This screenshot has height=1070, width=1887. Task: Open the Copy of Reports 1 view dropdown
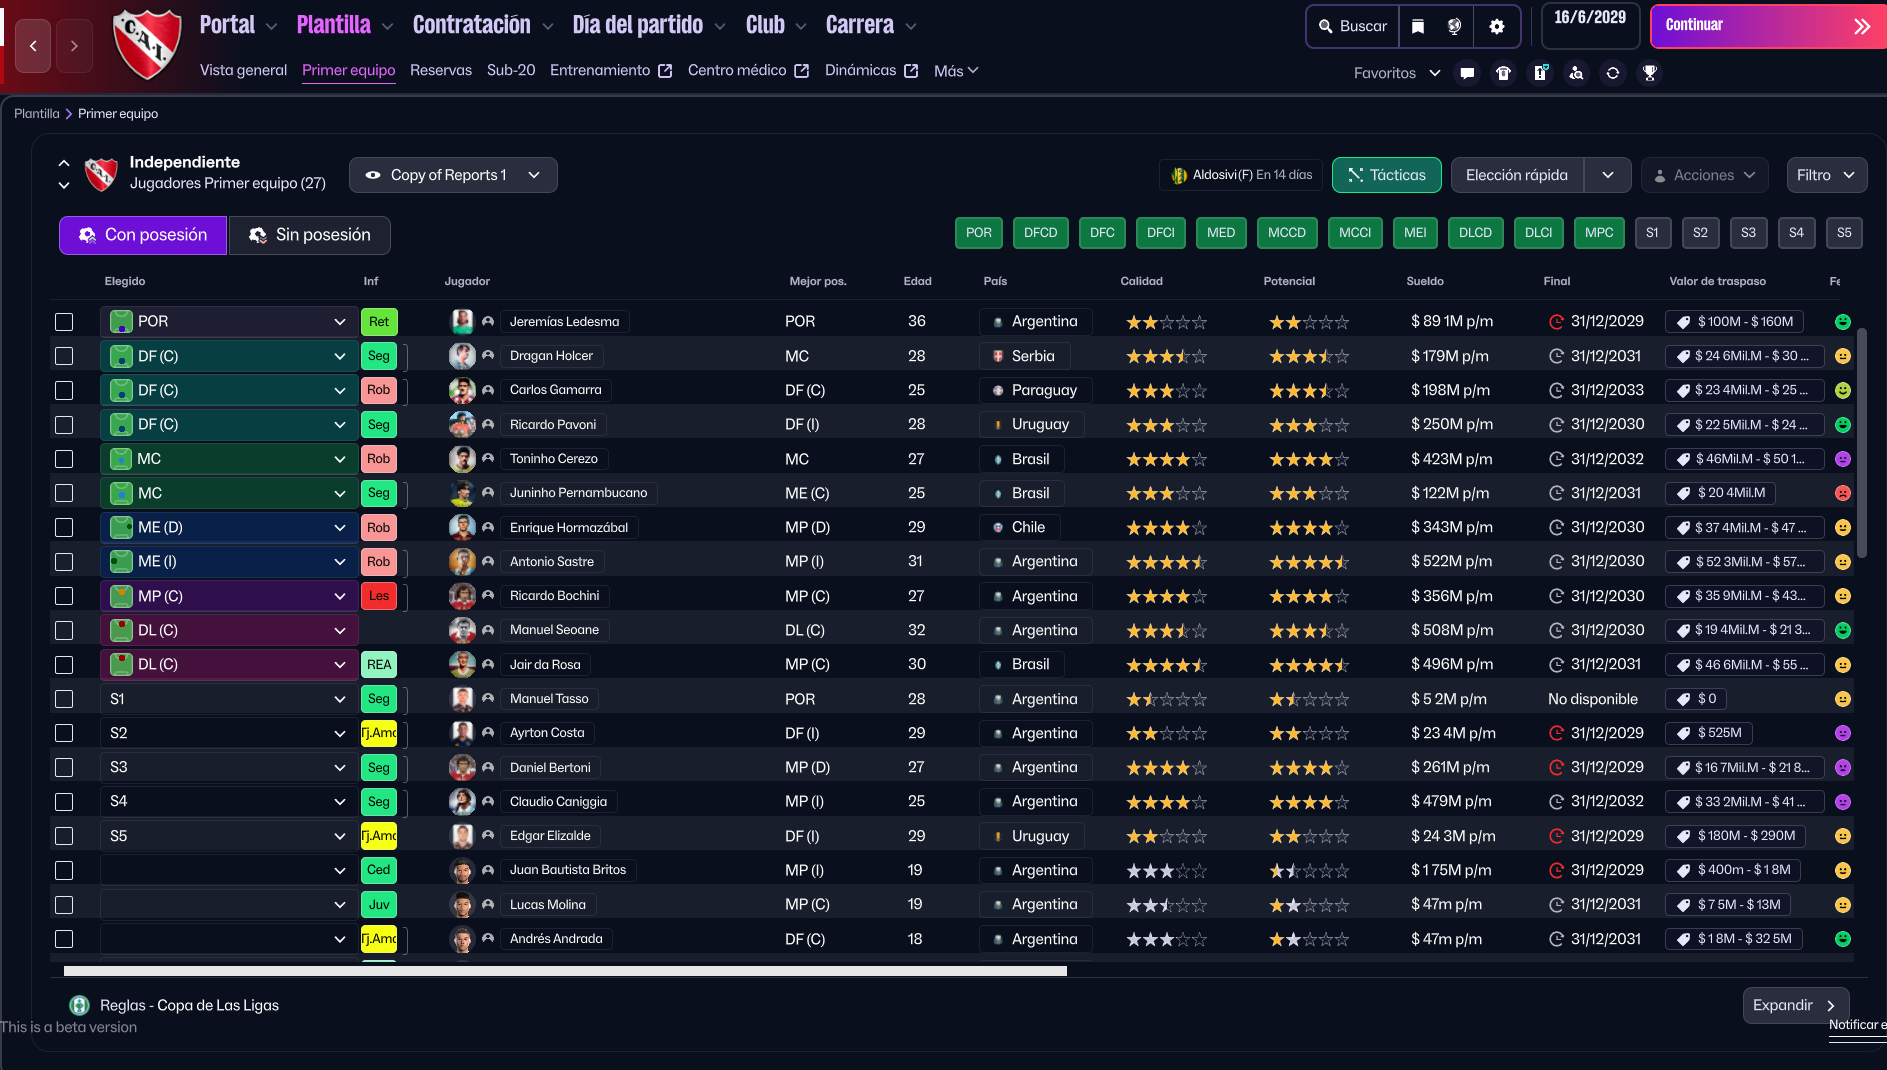(453, 175)
